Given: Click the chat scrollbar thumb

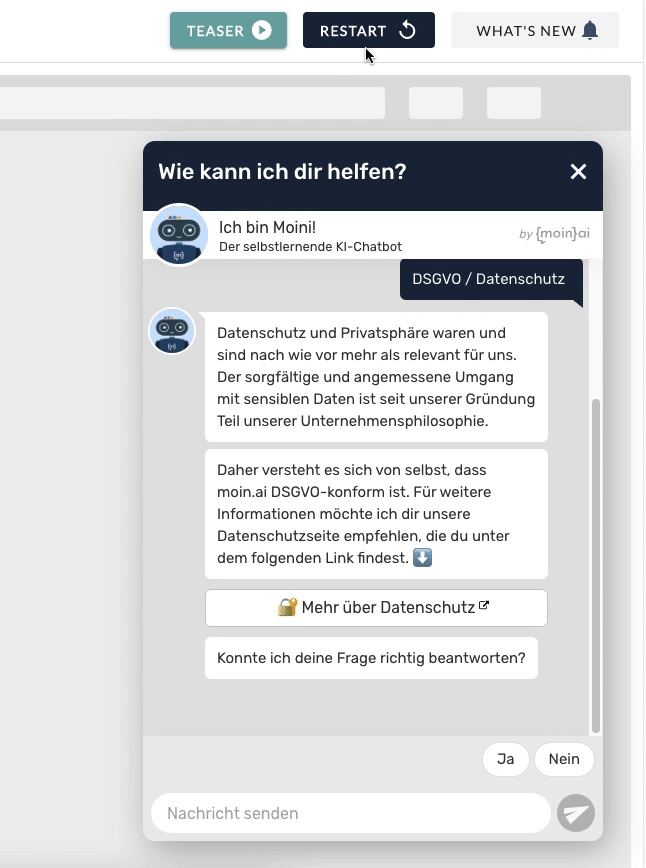Looking at the screenshot, I should click(x=596, y=566).
